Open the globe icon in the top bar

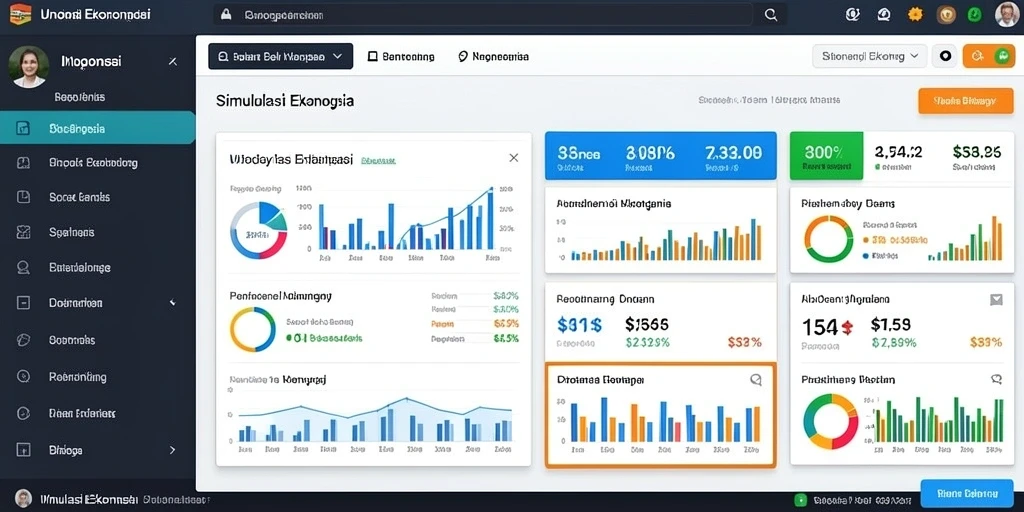(852, 14)
